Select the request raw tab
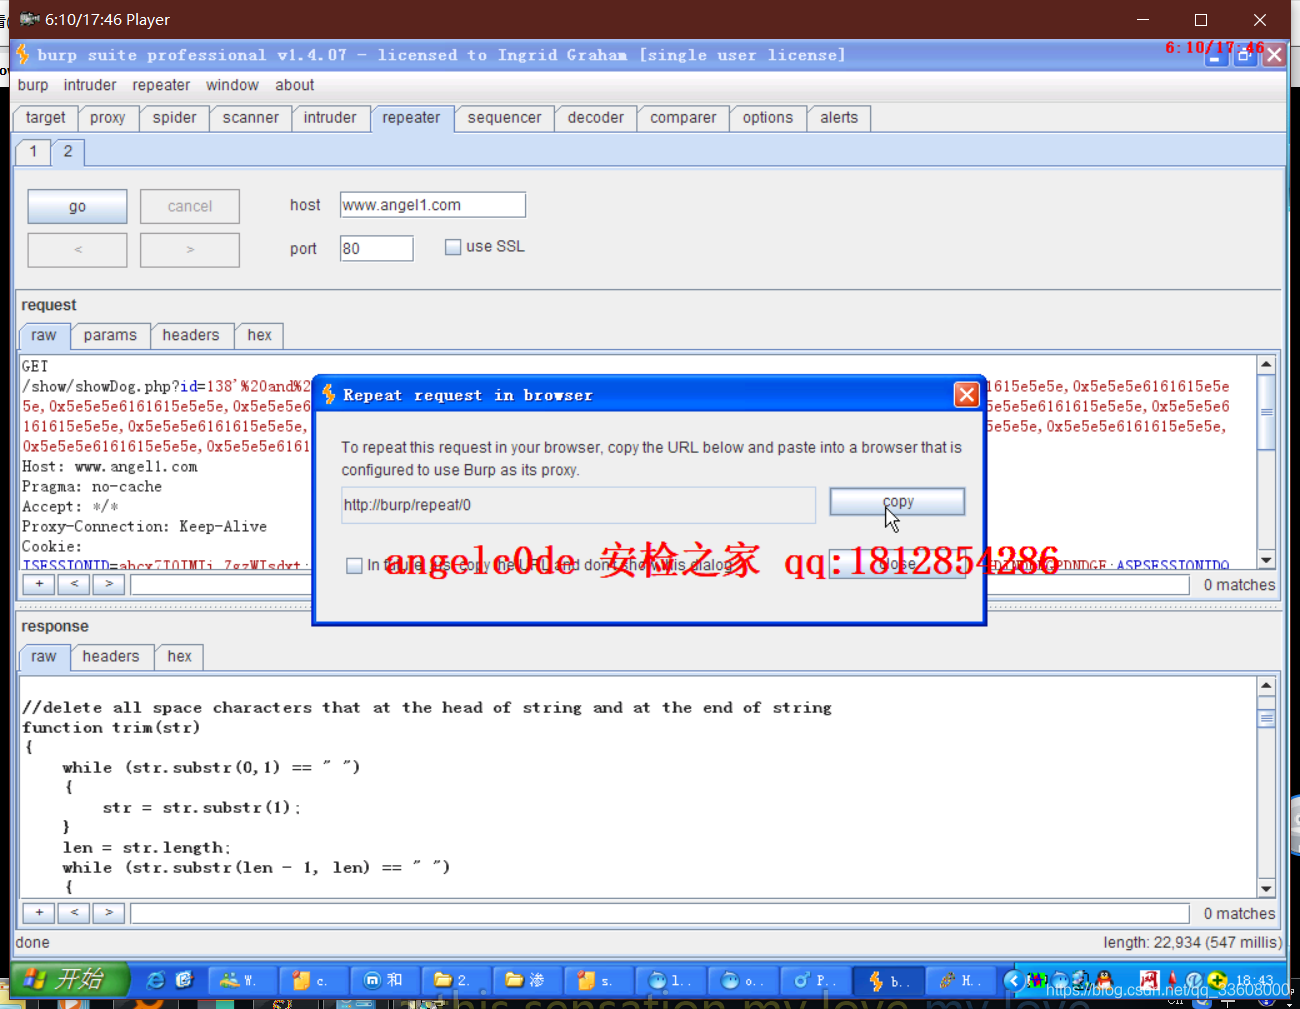The width and height of the screenshot is (1300, 1009). coord(44,336)
